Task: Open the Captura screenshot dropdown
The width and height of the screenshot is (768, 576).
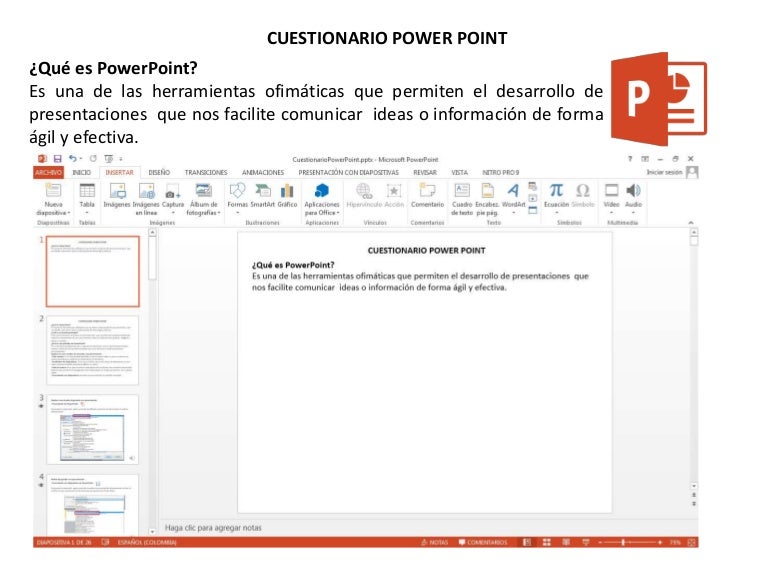Action: coord(173,207)
